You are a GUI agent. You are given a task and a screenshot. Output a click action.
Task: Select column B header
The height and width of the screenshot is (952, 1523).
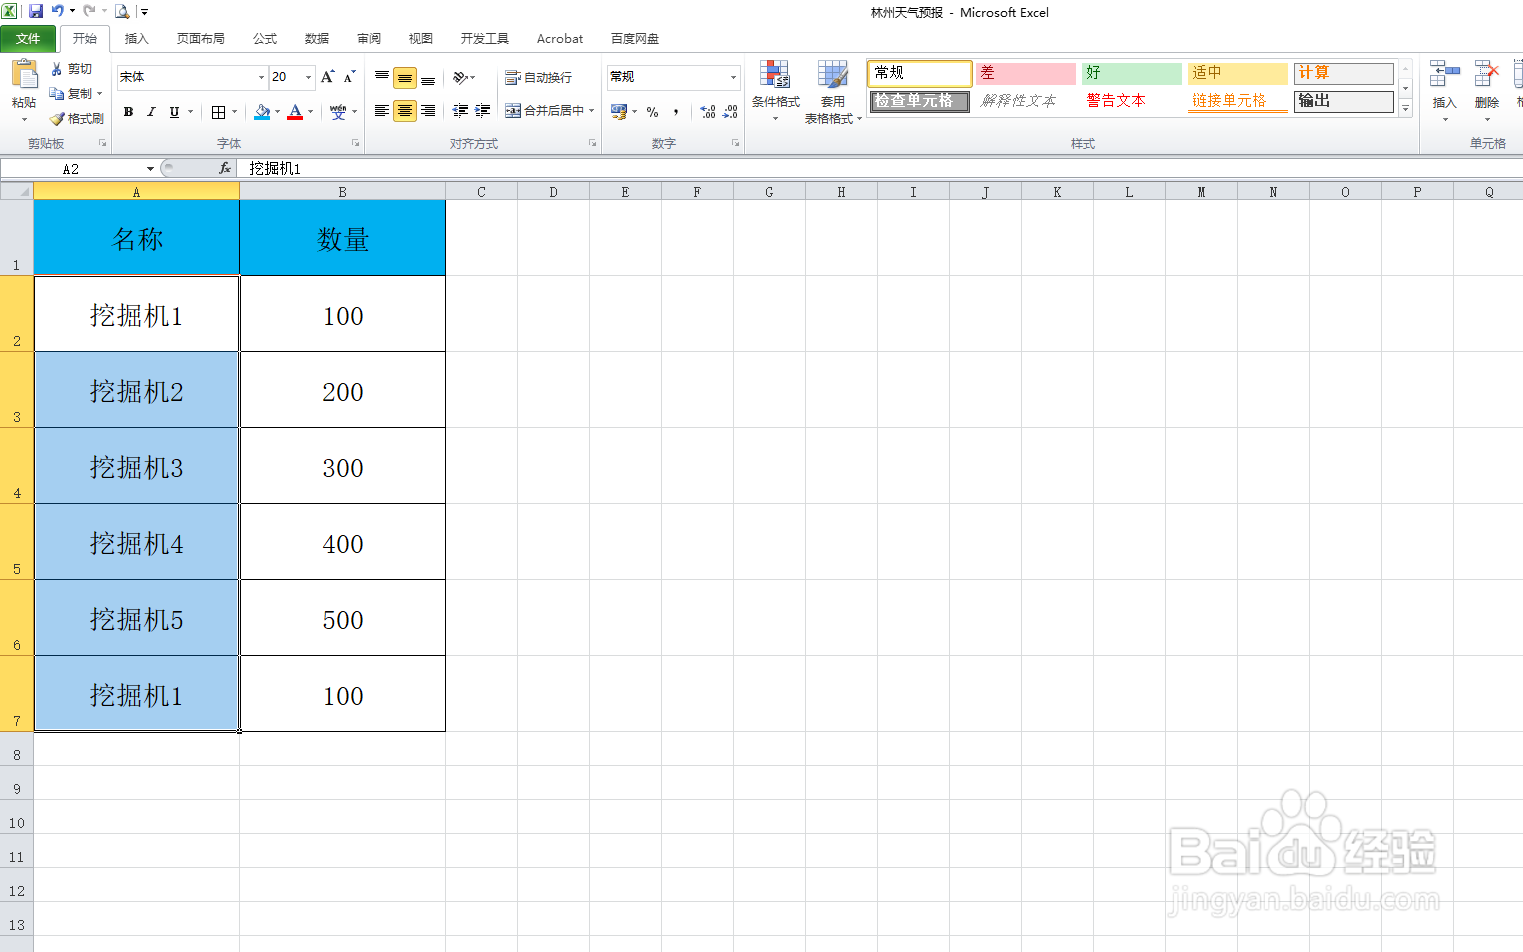[342, 192]
